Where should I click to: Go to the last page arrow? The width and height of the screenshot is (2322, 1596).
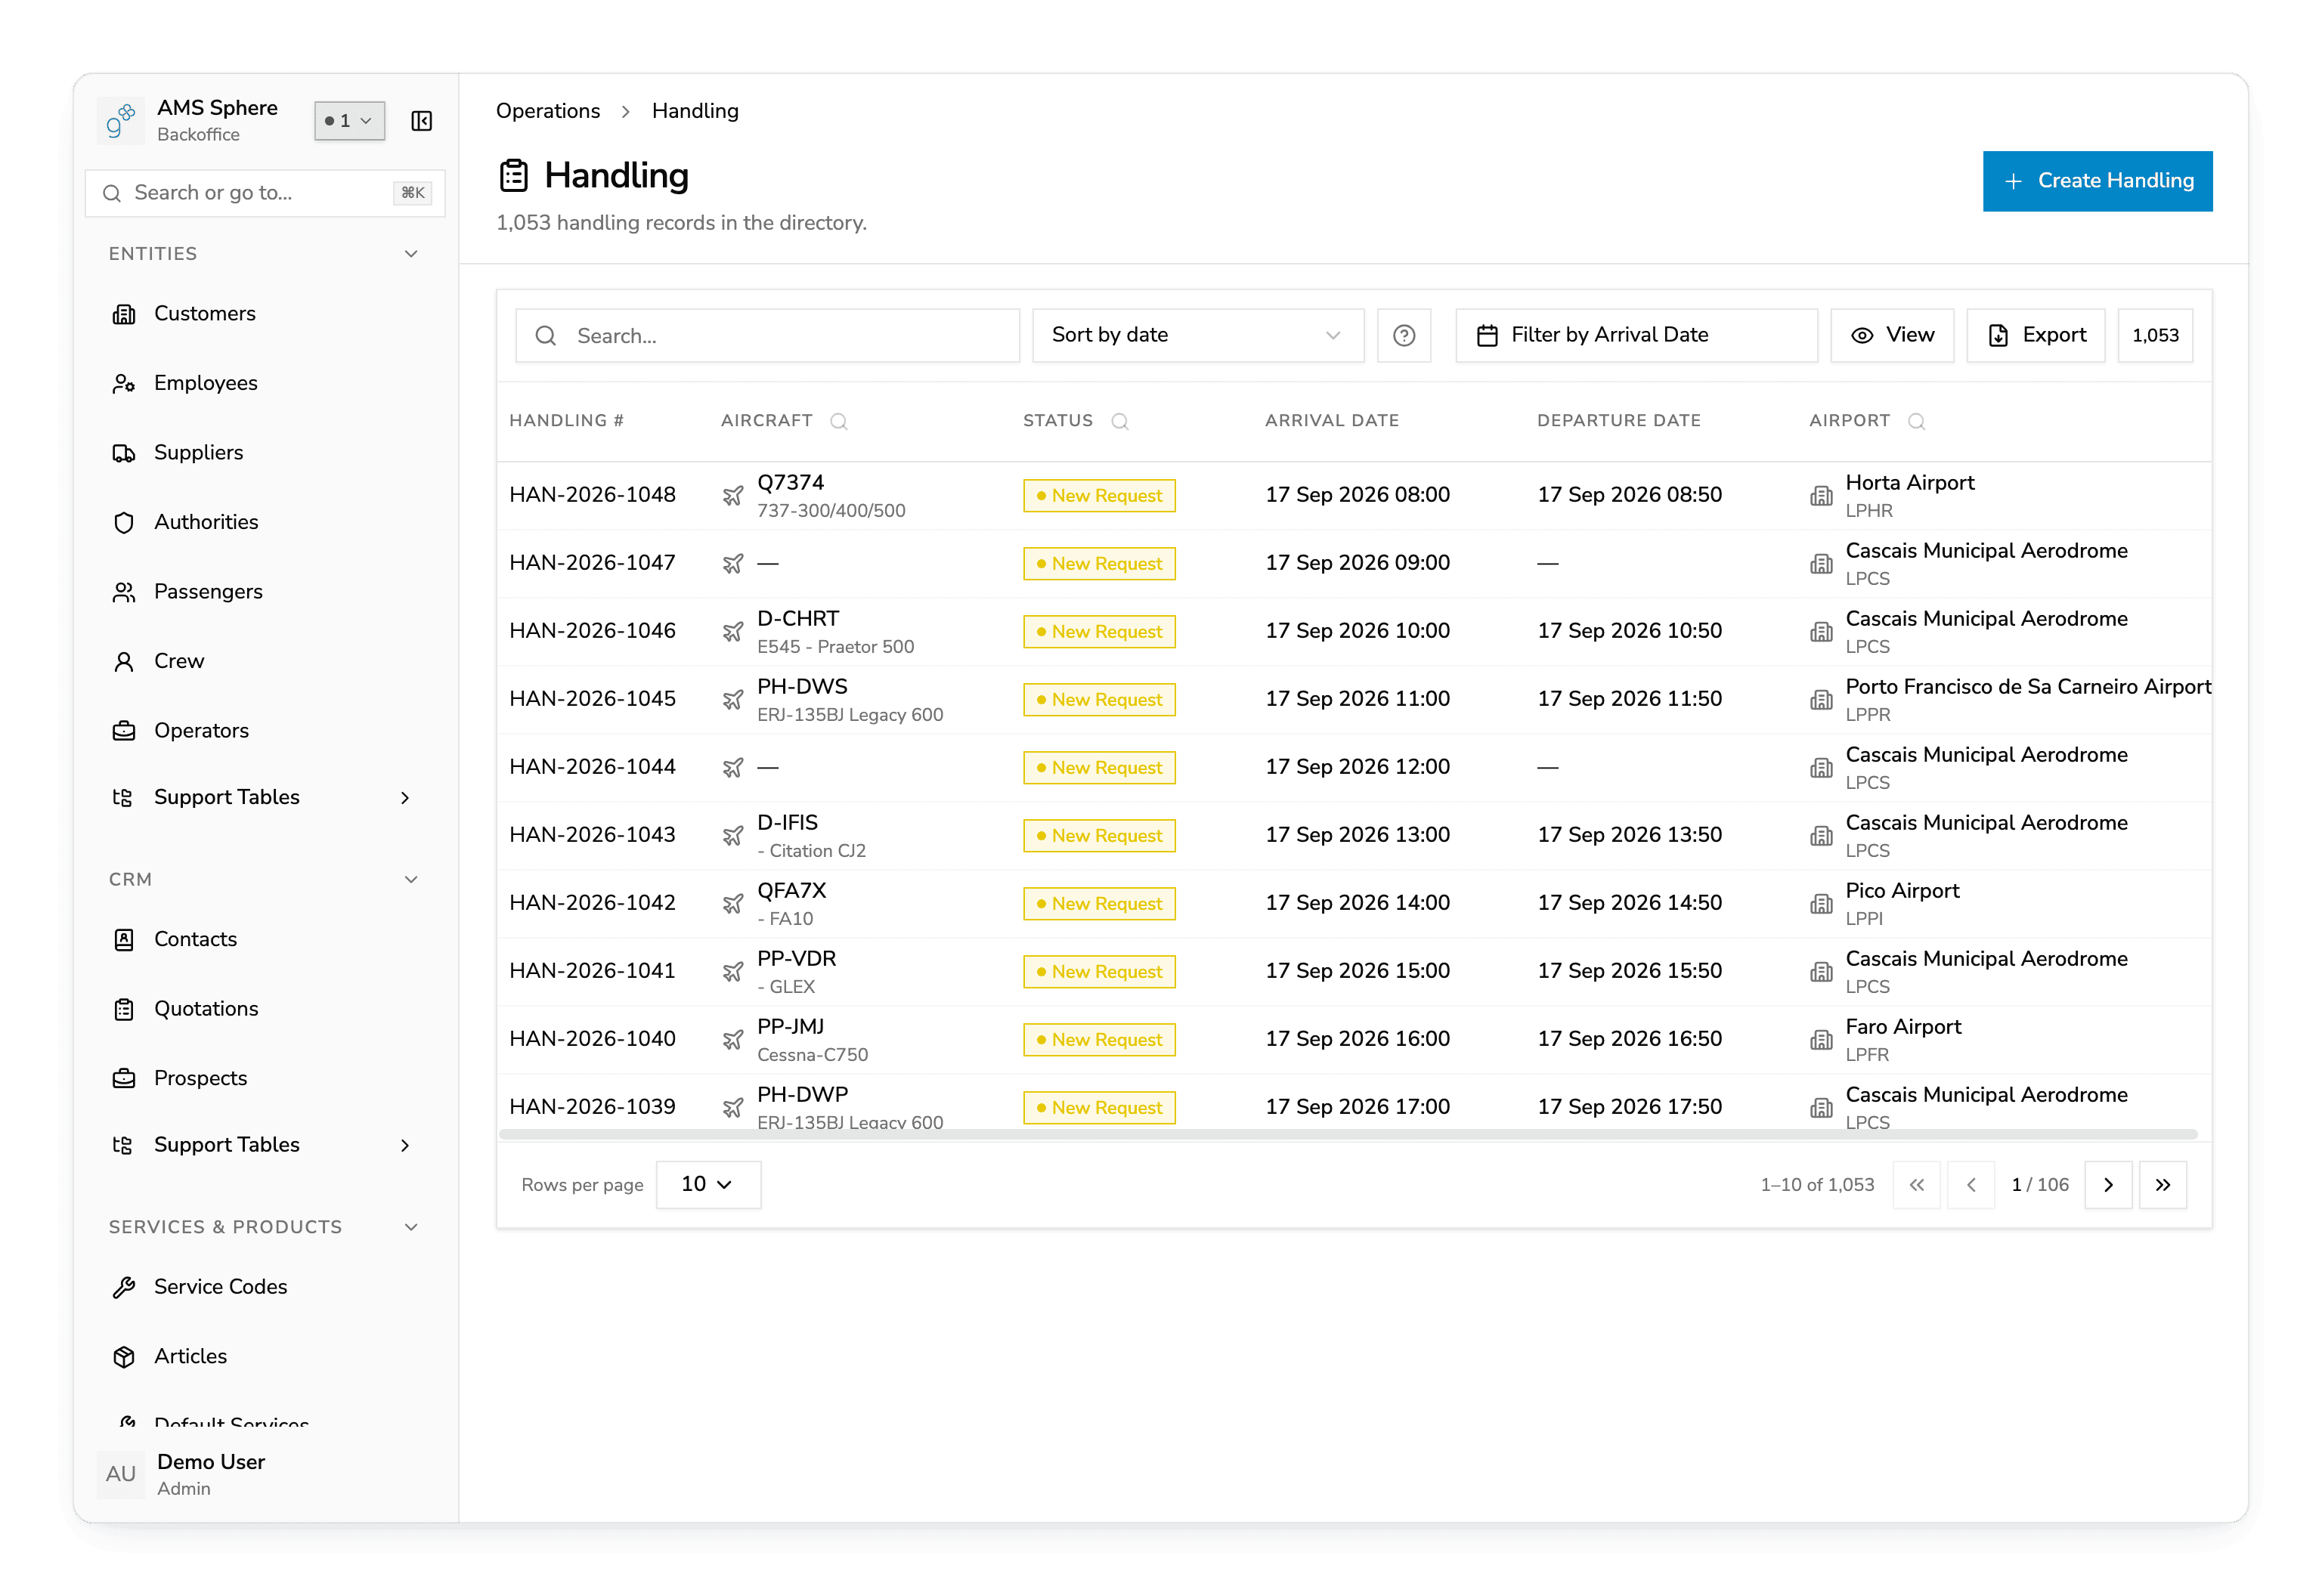click(2162, 1184)
